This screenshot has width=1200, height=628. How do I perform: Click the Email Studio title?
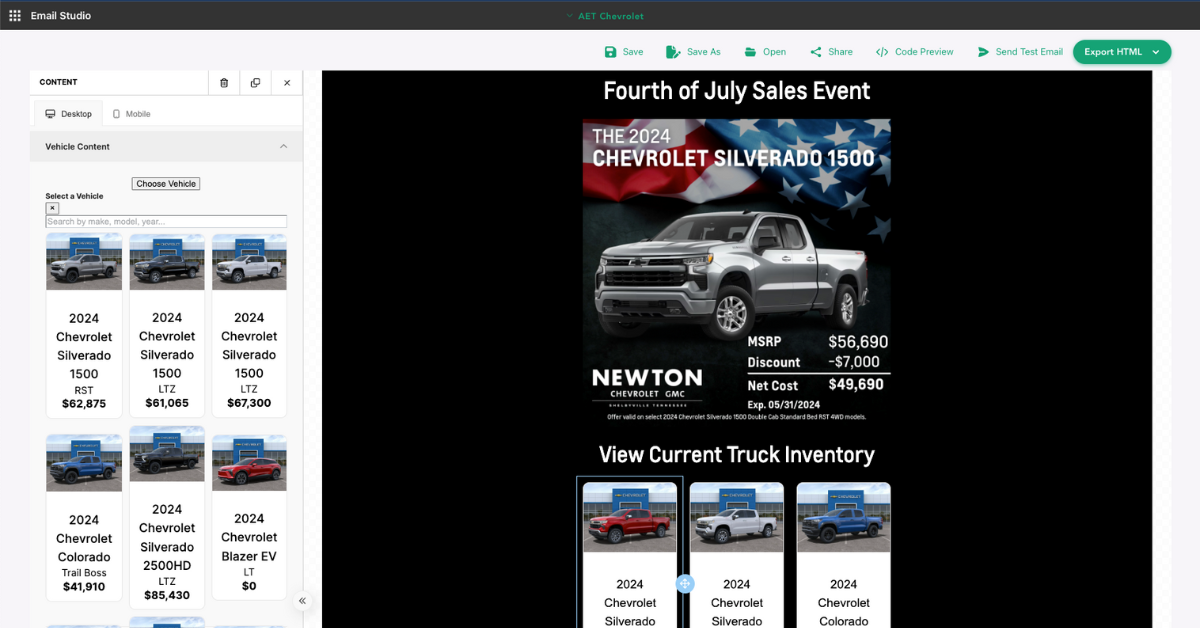coord(61,16)
